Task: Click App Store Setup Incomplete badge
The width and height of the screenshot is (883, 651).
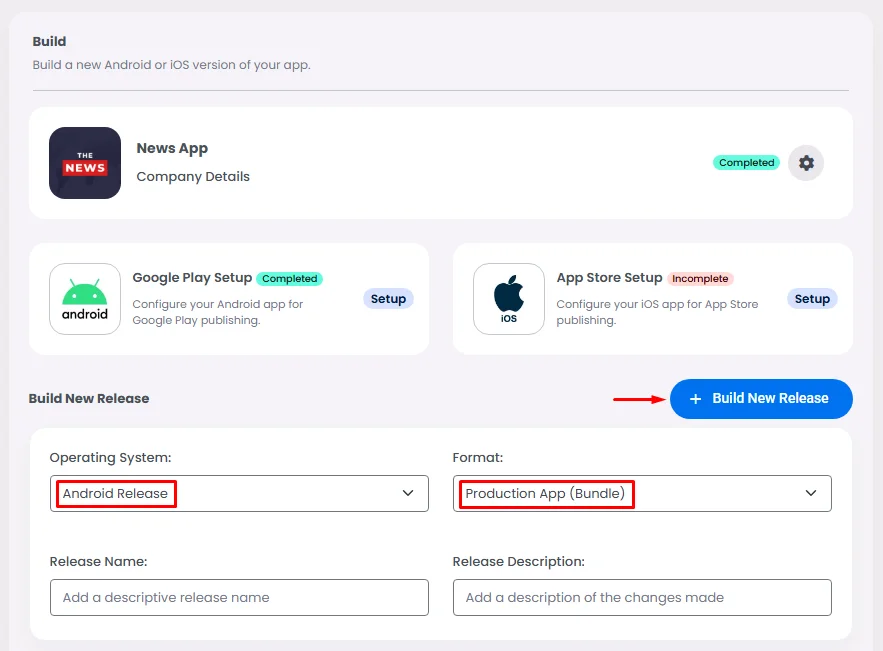Action: click(x=700, y=279)
